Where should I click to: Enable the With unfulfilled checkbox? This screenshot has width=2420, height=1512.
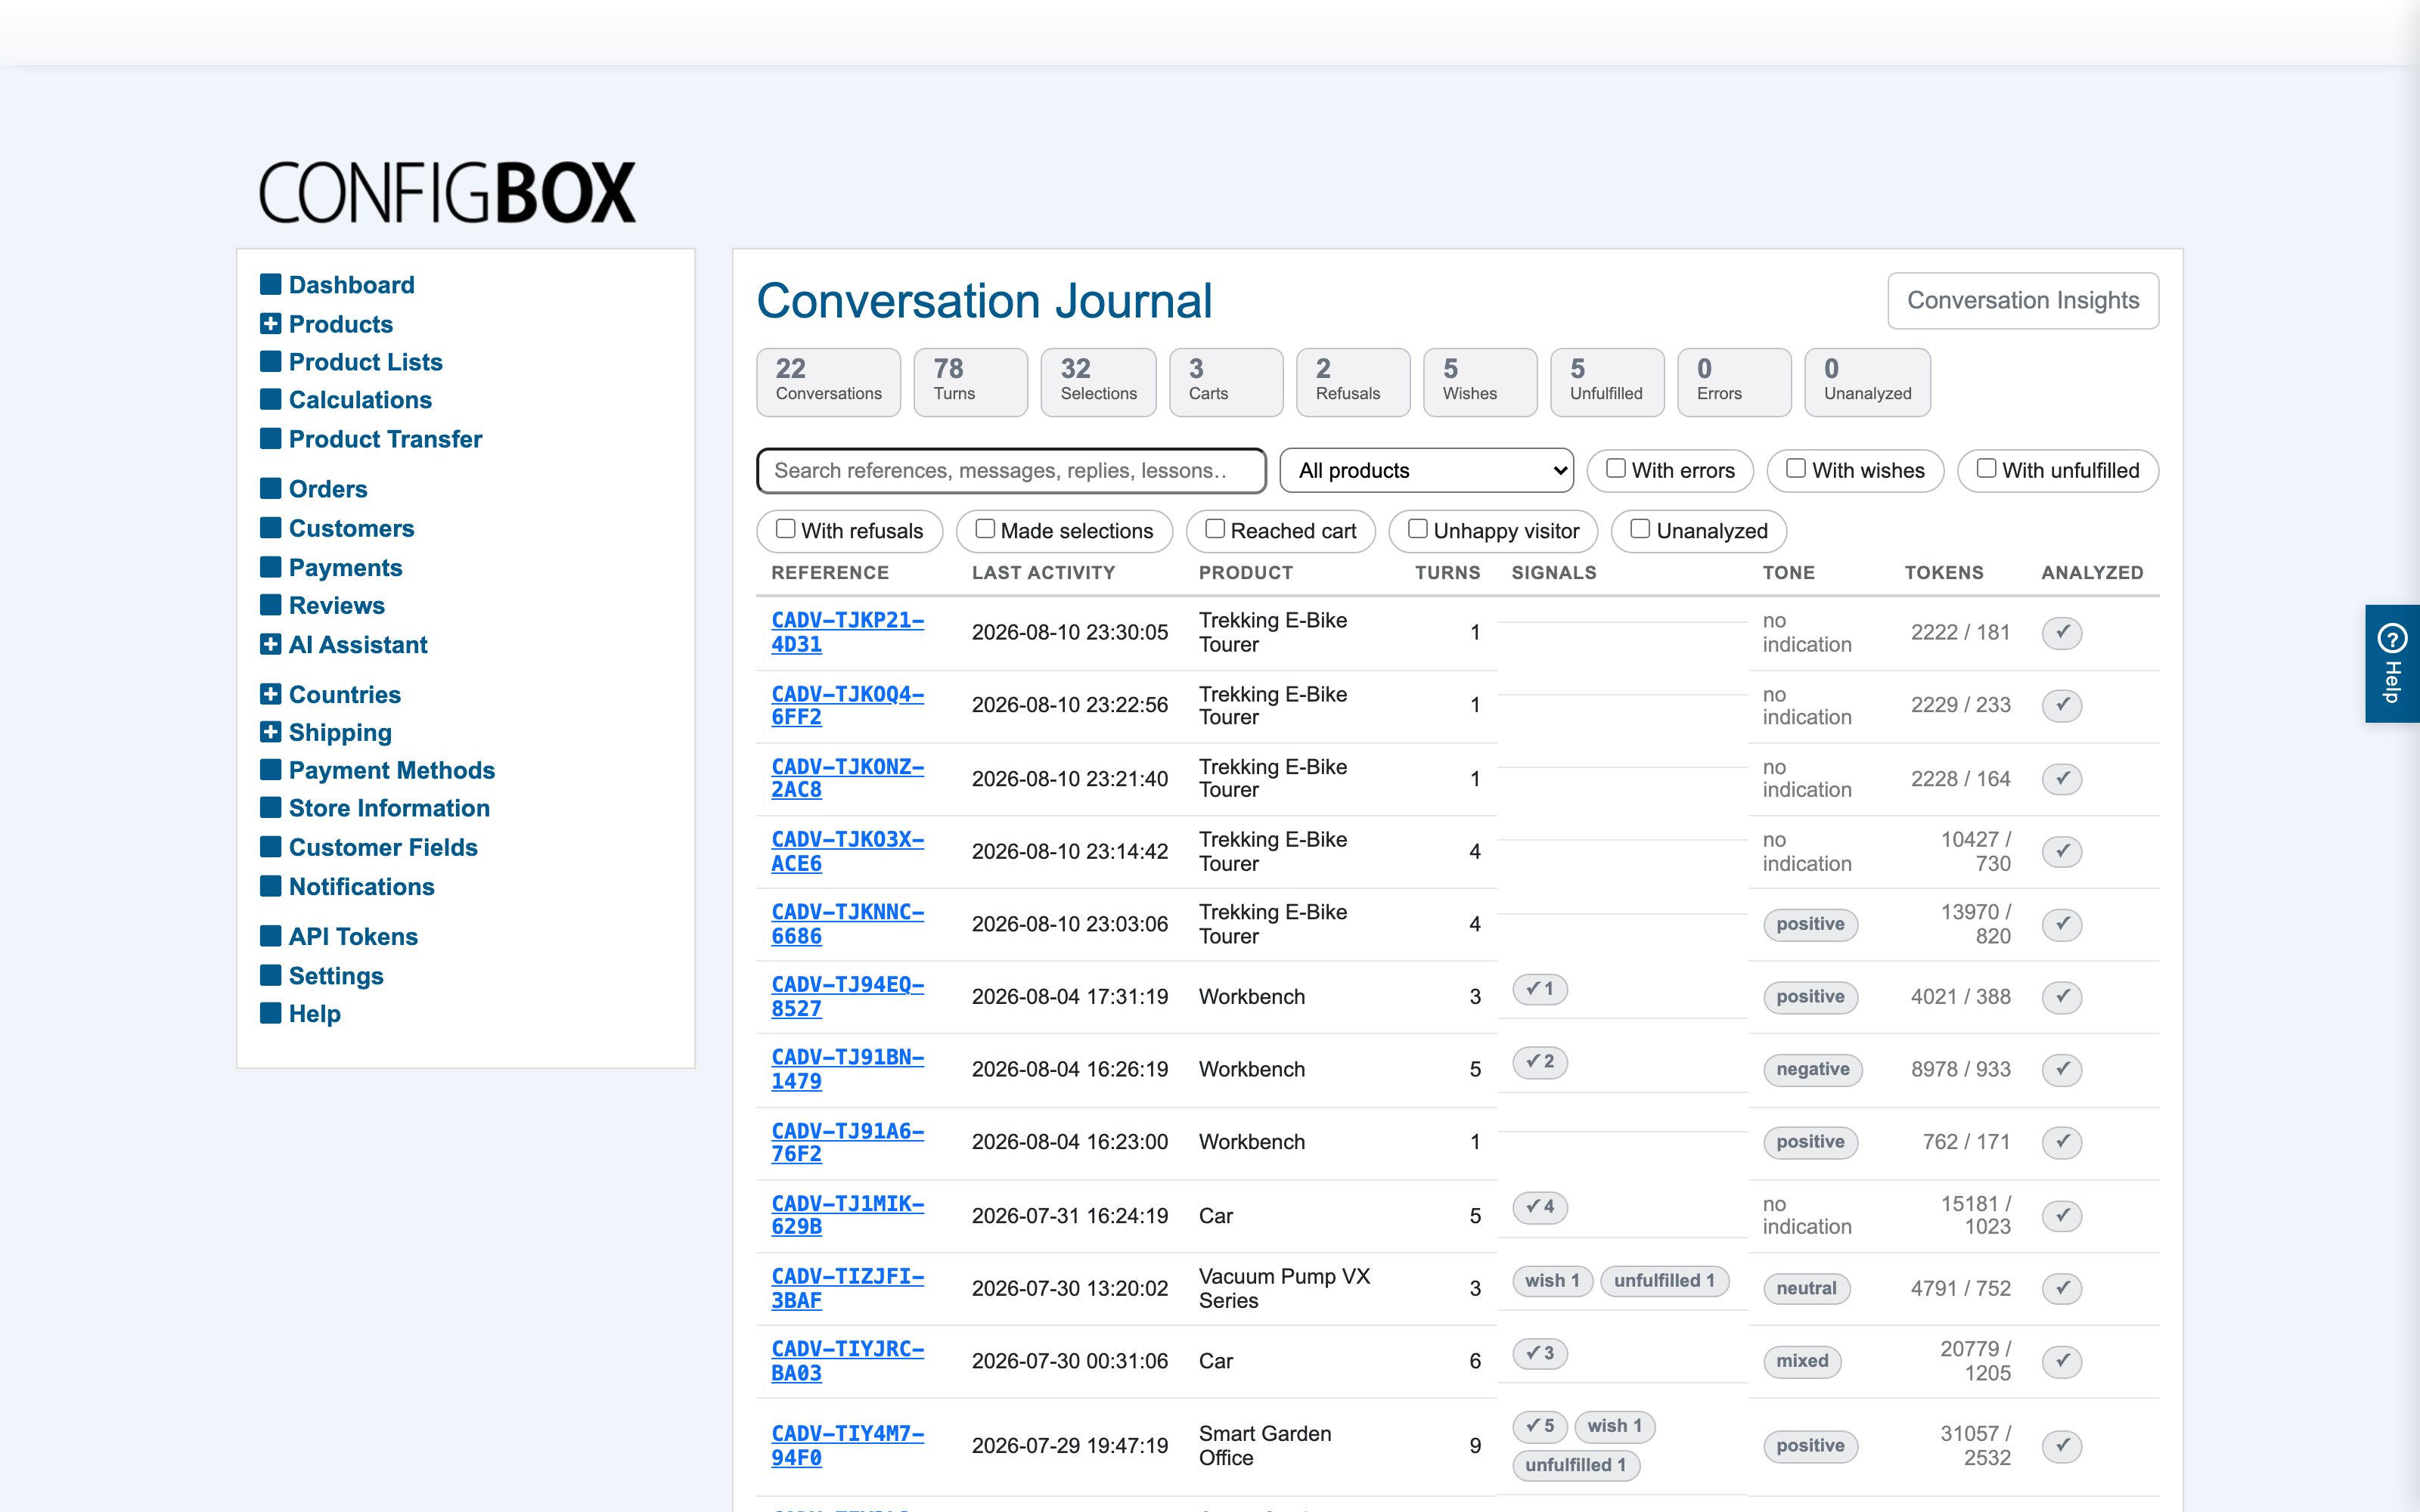pos(1986,468)
